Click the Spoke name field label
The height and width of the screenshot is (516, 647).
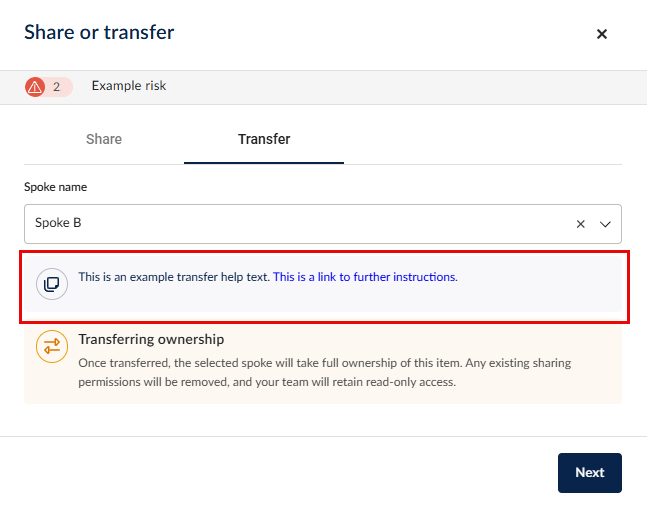(x=55, y=187)
